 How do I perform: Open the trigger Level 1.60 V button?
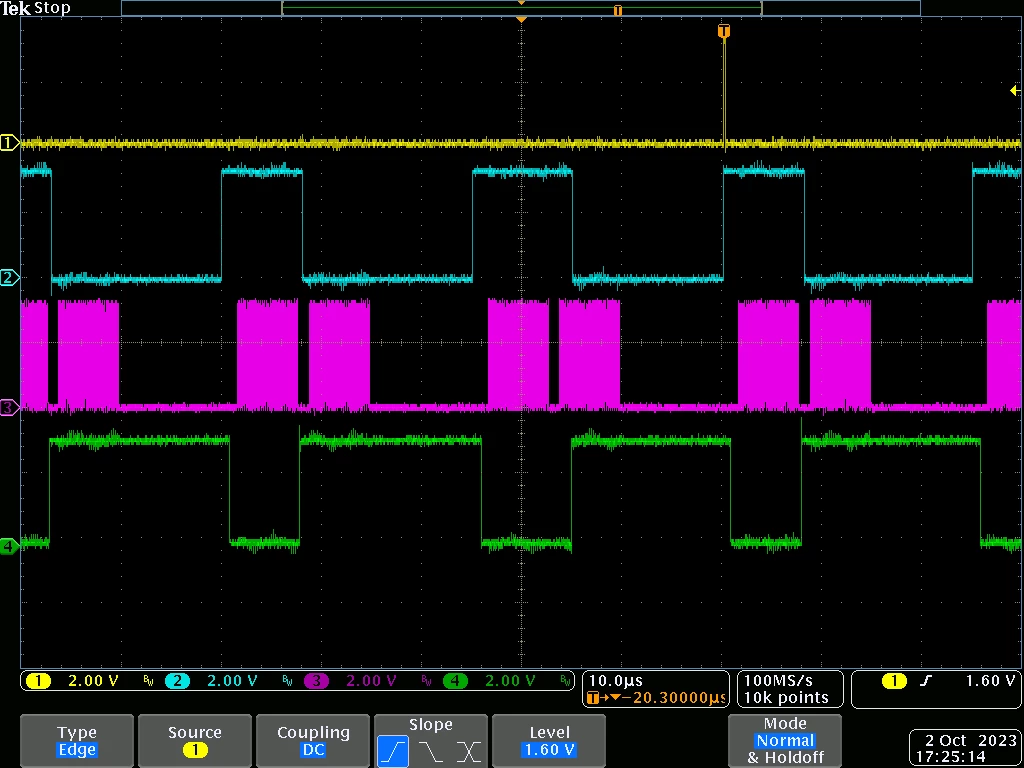tap(549, 741)
